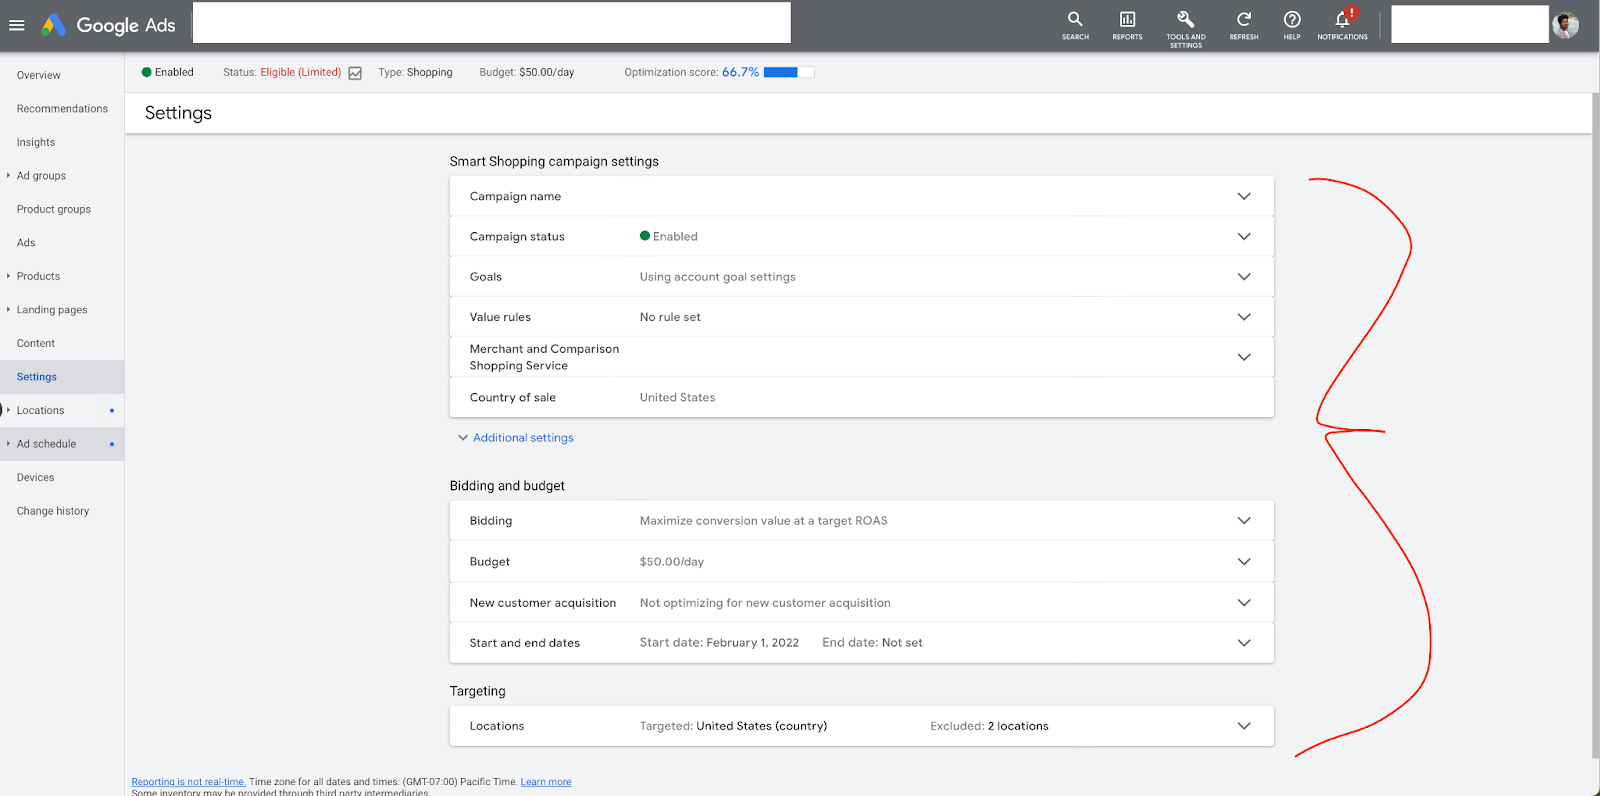The width and height of the screenshot is (1600, 796).
Task: Click the status chart icon beside Eligible (Limited)
Action: click(x=355, y=73)
